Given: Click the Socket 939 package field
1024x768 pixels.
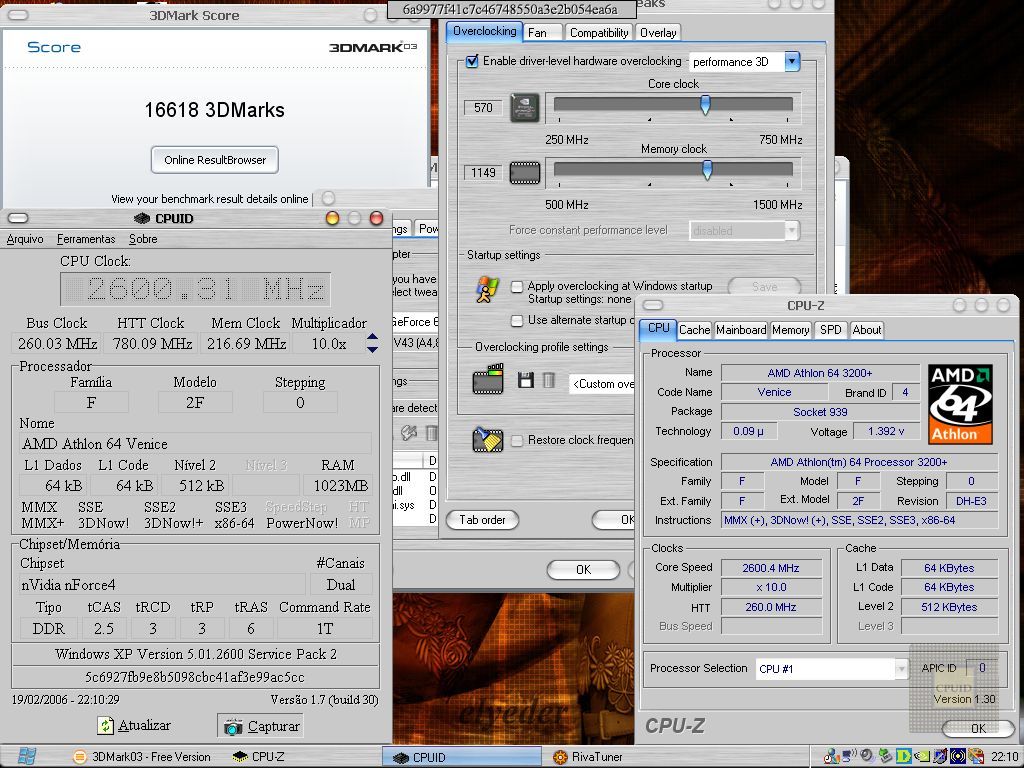Looking at the screenshot, I should point(820,412).
